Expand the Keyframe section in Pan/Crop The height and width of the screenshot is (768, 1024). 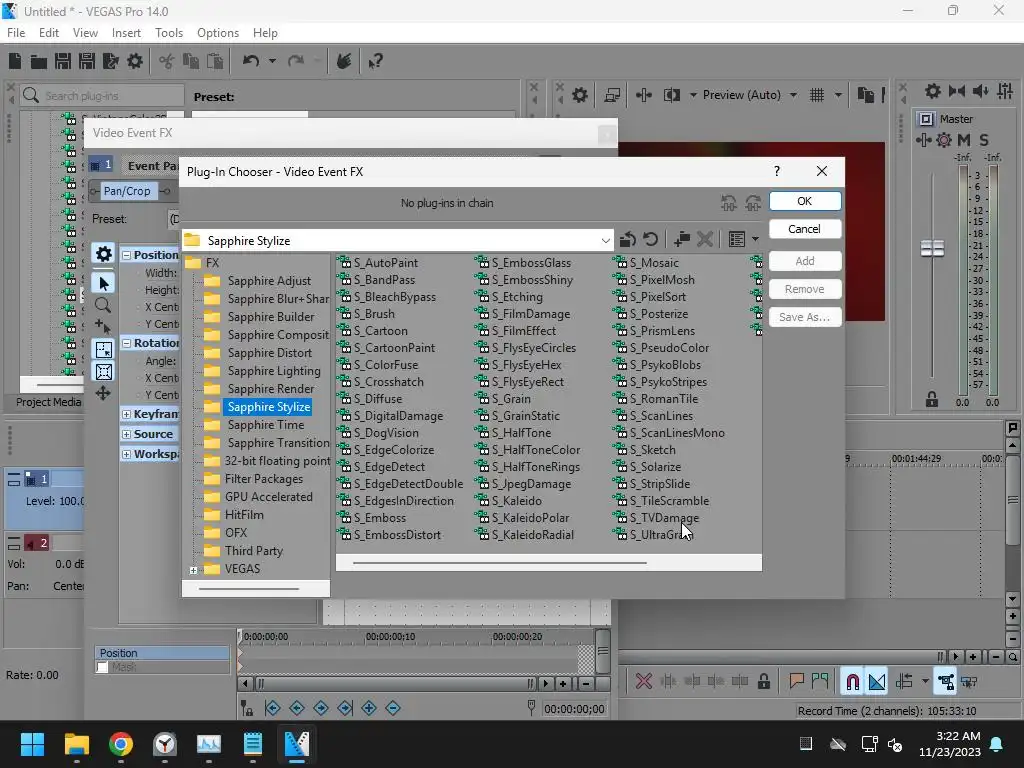click(126, 414)
